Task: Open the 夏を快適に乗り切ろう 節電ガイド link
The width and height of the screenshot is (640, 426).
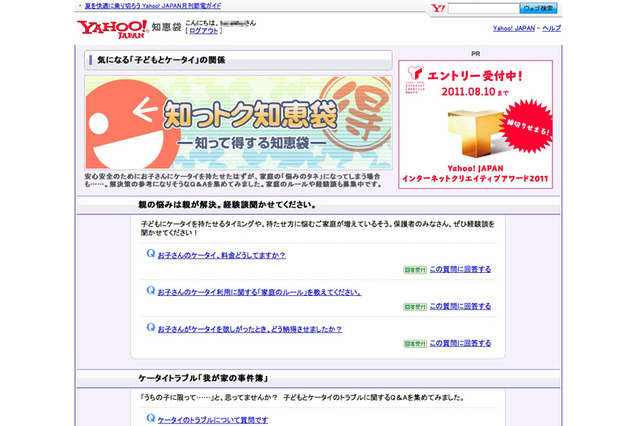Action: tap(153, 6)
